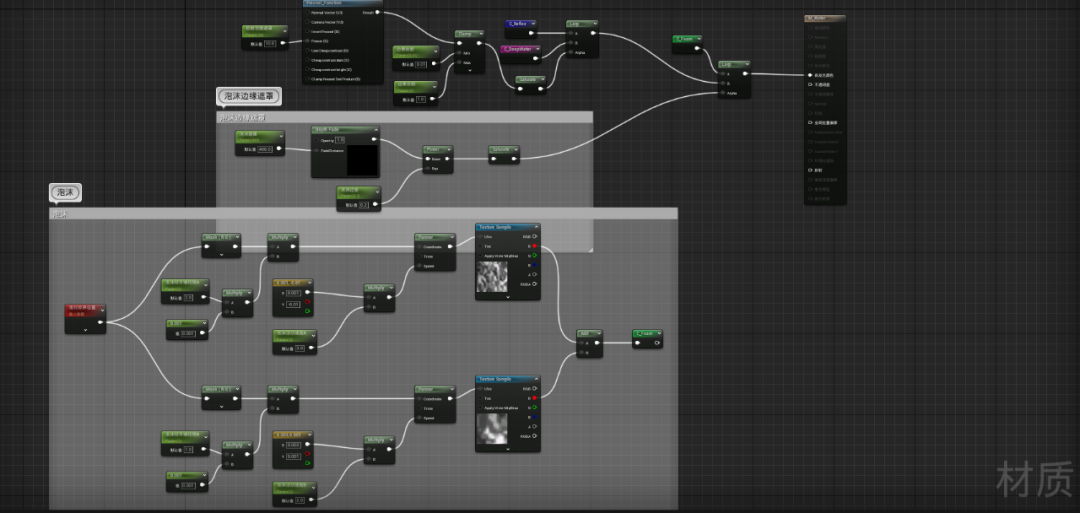Click the FadeDistance input pin on Depth Fade

316,150
